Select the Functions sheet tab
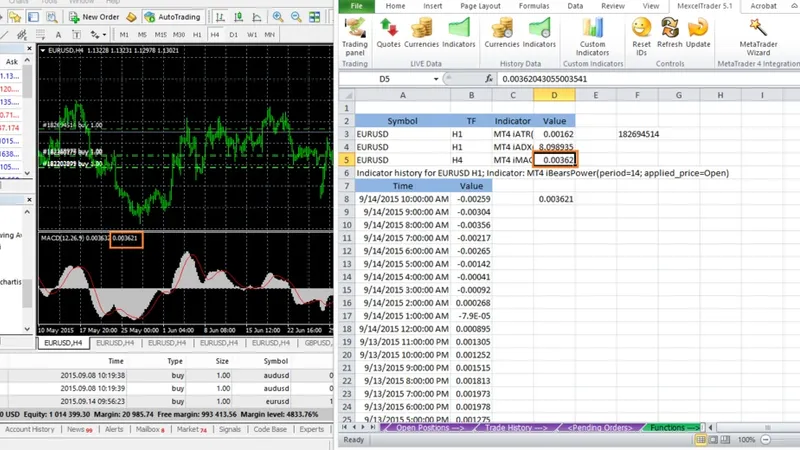The image size is (800, 450). coord(673,428)
